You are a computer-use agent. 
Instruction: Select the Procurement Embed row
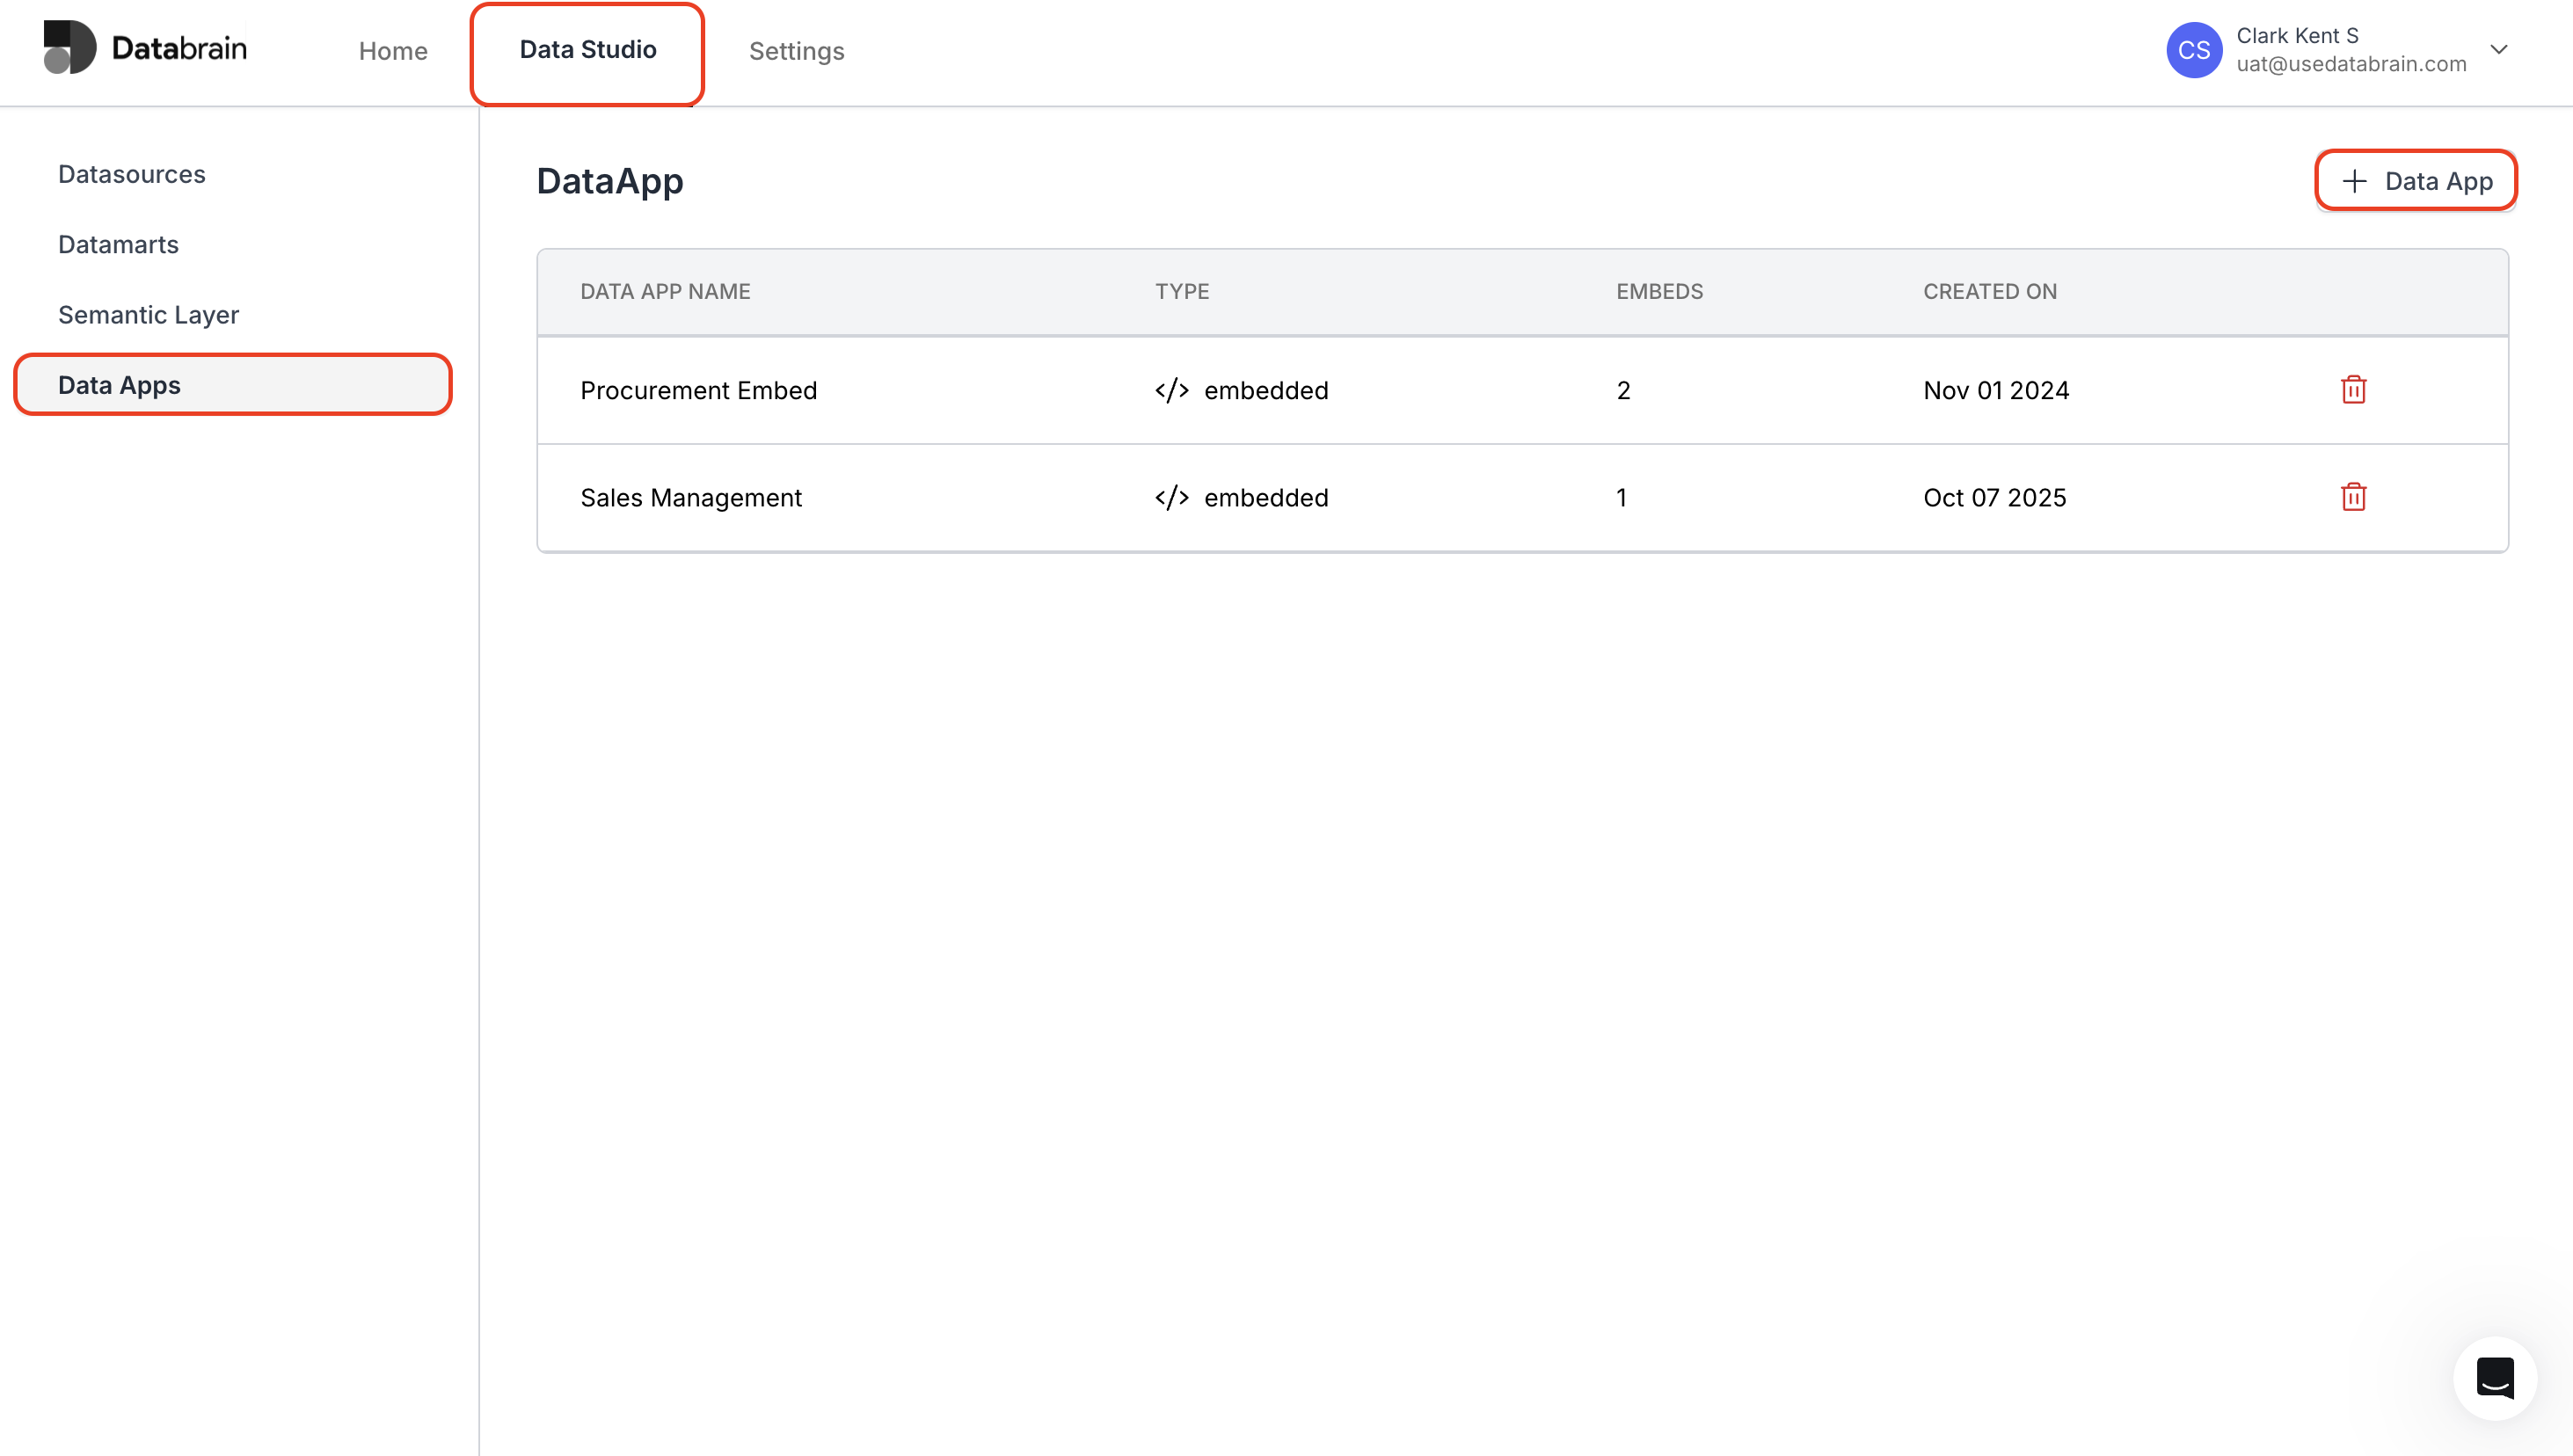coord(698,390)
